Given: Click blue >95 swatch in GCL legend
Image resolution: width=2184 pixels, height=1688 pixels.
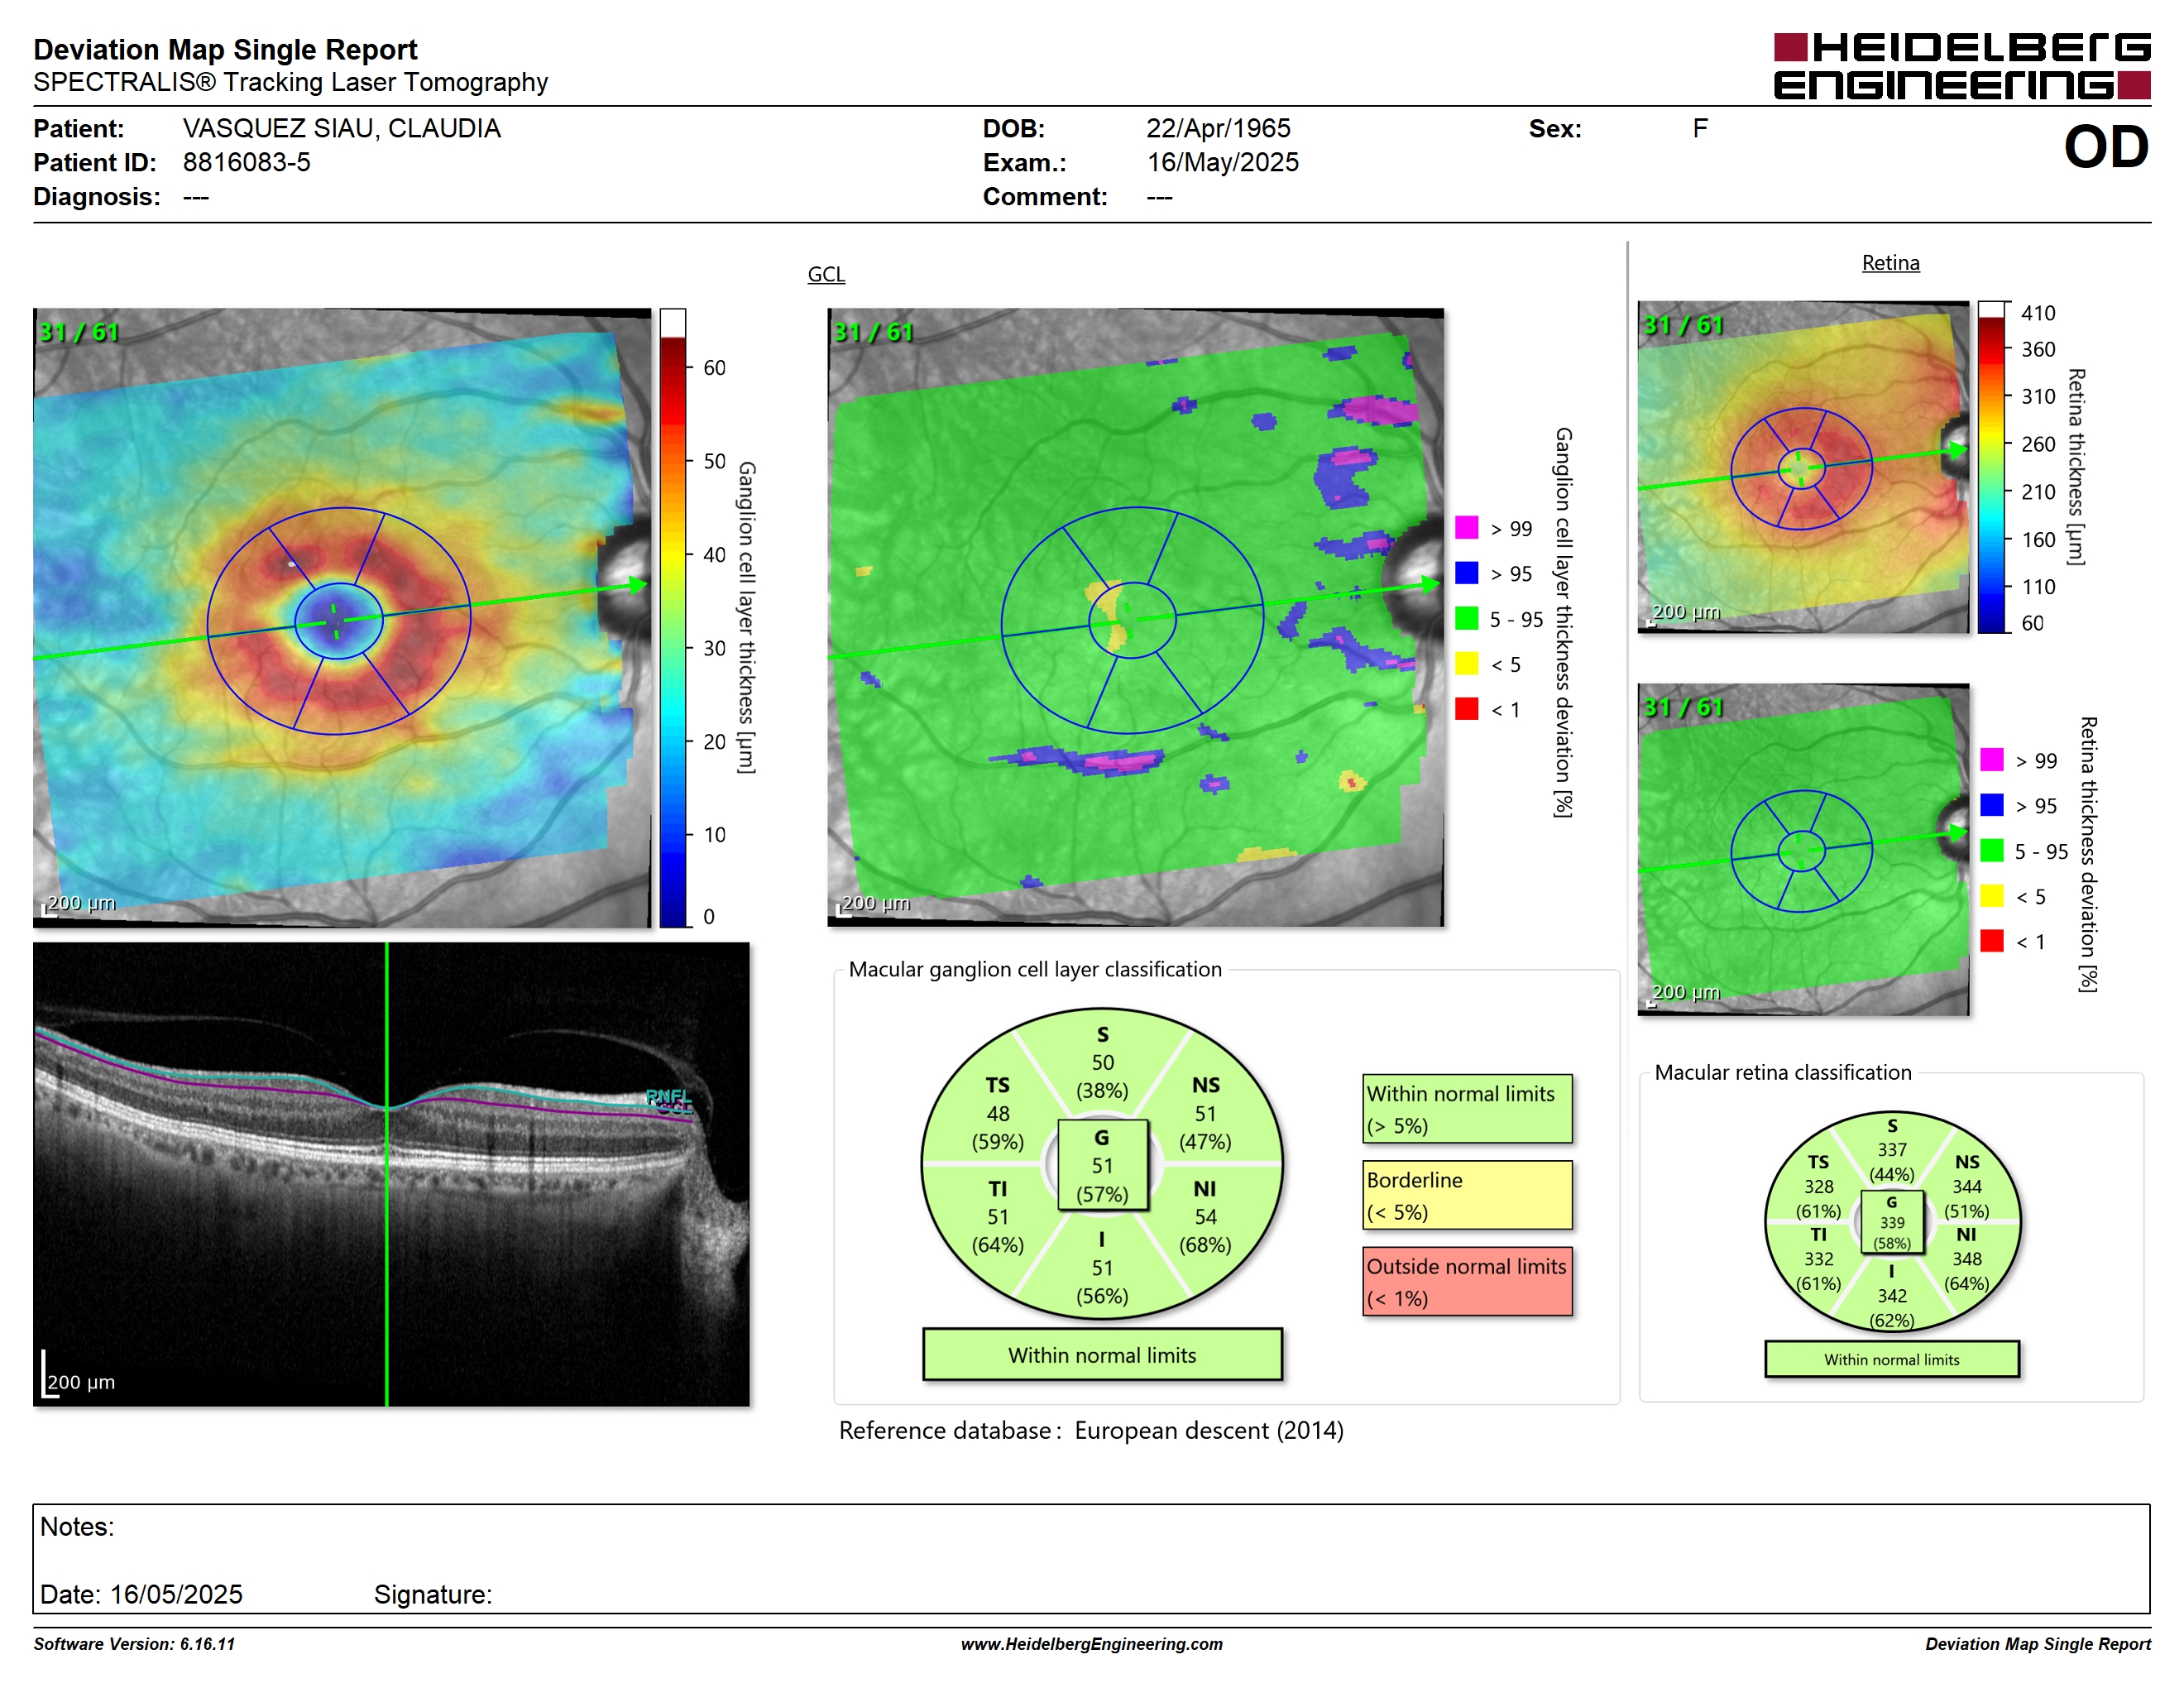Looking at the screenshot, I should pyautogui.click(x=1466, y=573).
